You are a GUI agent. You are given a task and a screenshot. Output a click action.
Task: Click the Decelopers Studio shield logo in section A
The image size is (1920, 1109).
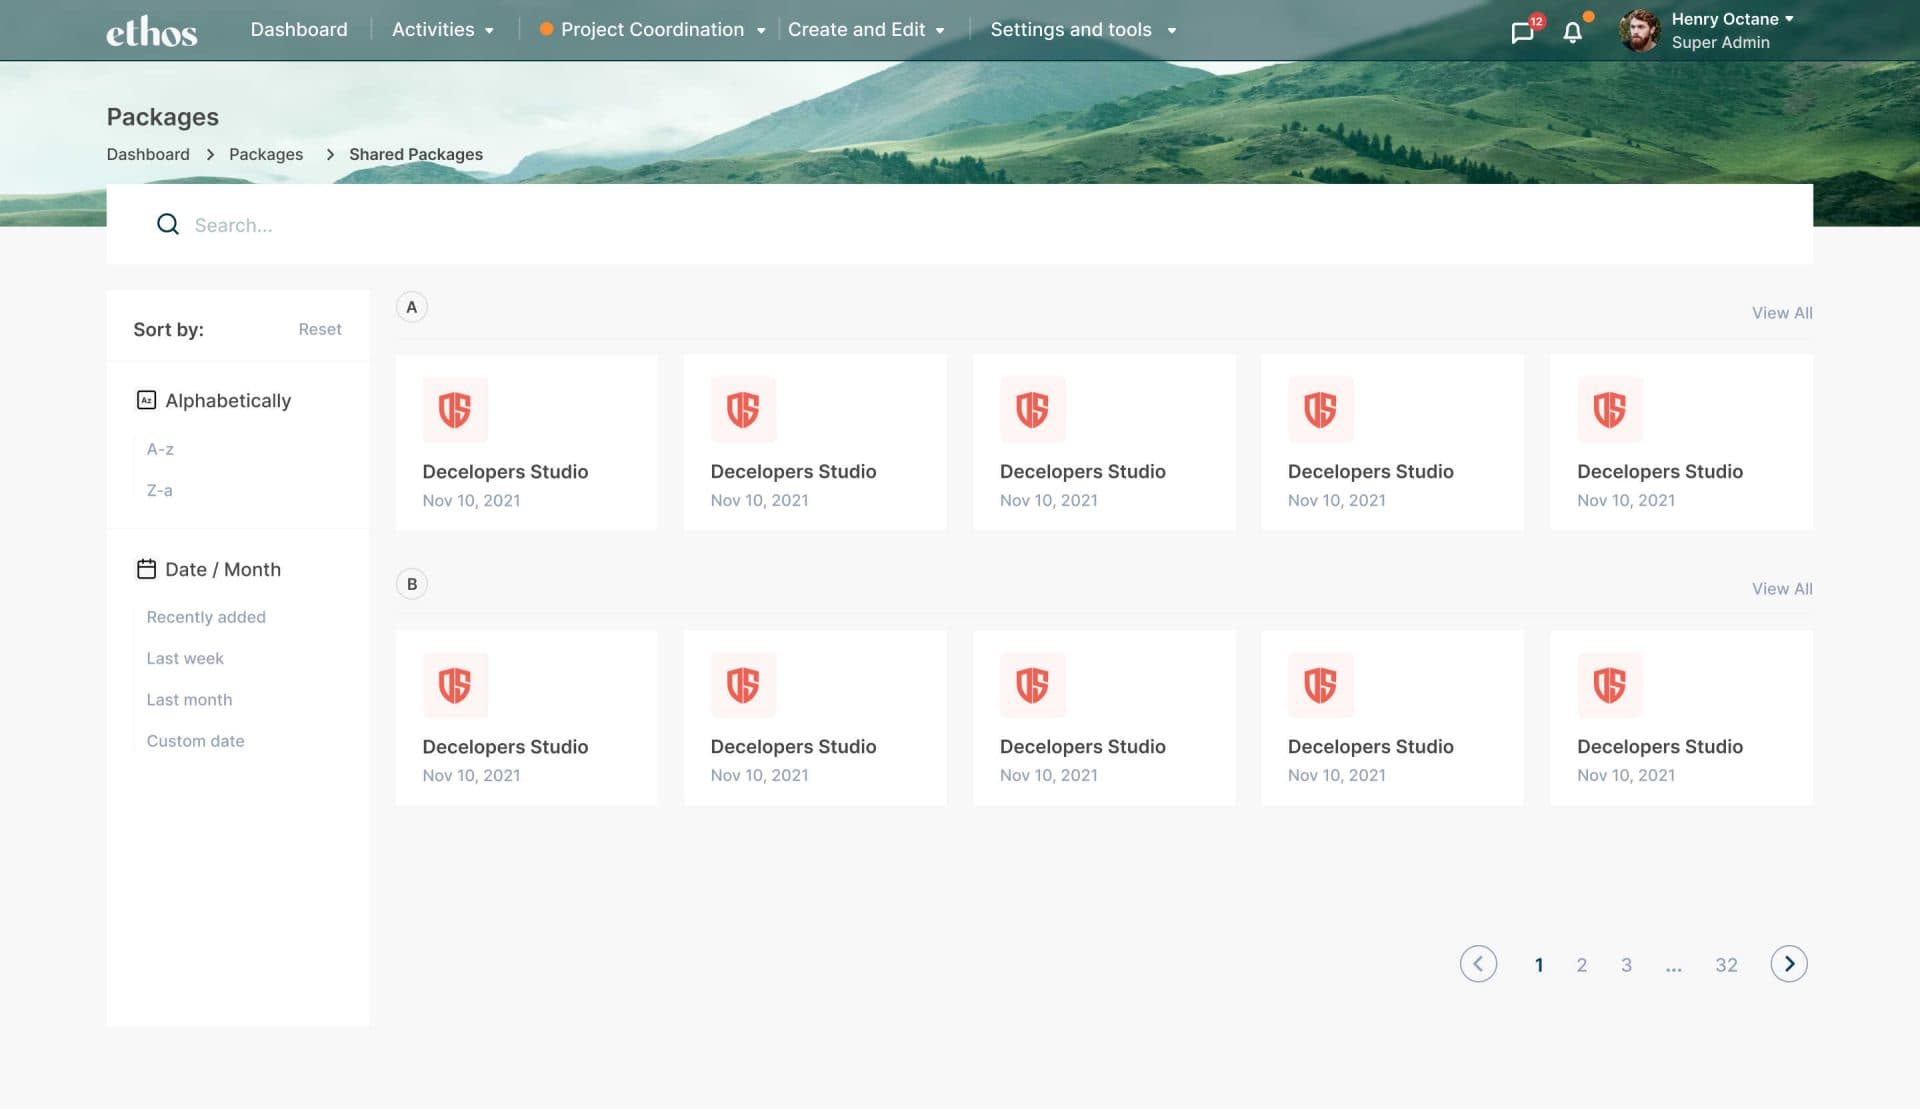pos(455,409)
